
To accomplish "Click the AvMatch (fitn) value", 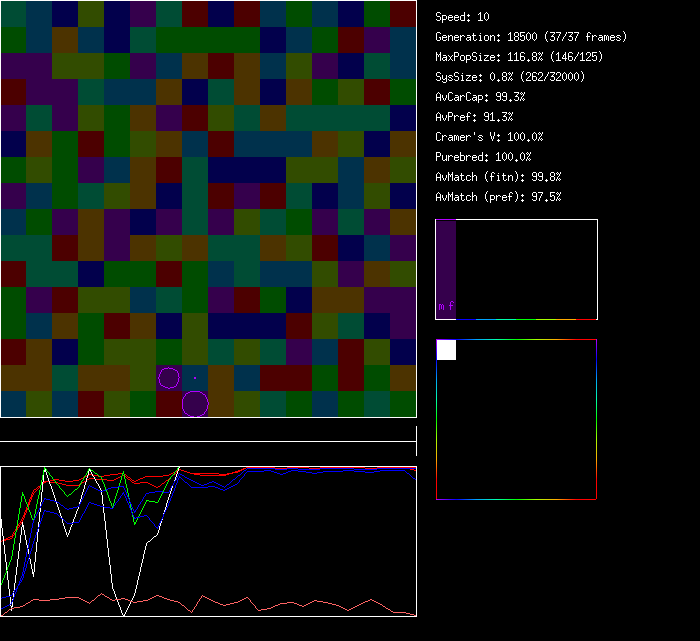I will coord(498,177).
